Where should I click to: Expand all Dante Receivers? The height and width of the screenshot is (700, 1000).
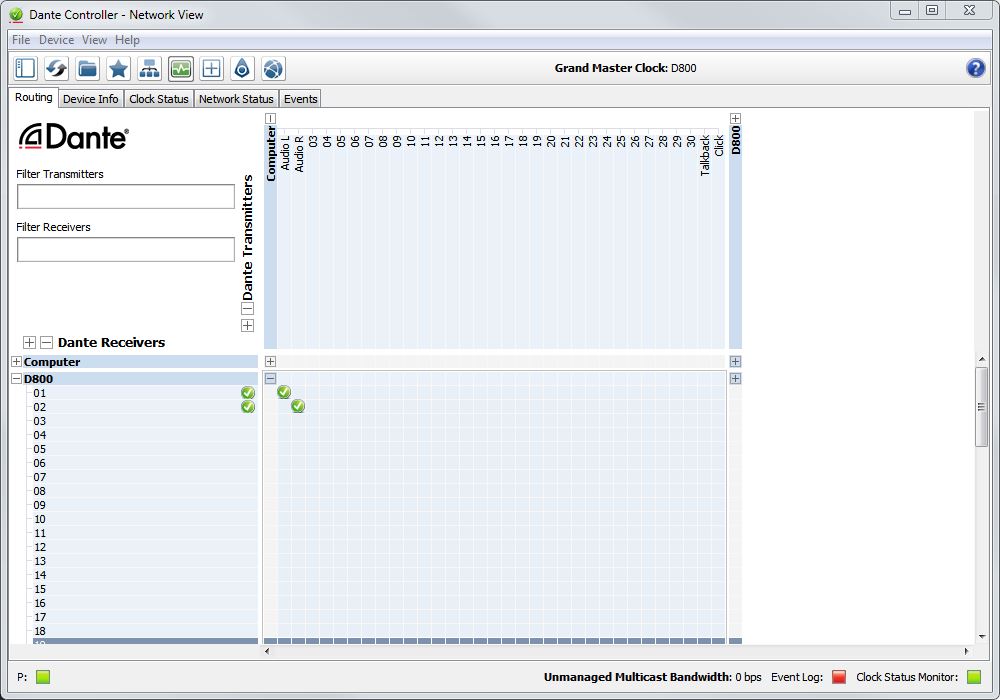tap(29, 342)
